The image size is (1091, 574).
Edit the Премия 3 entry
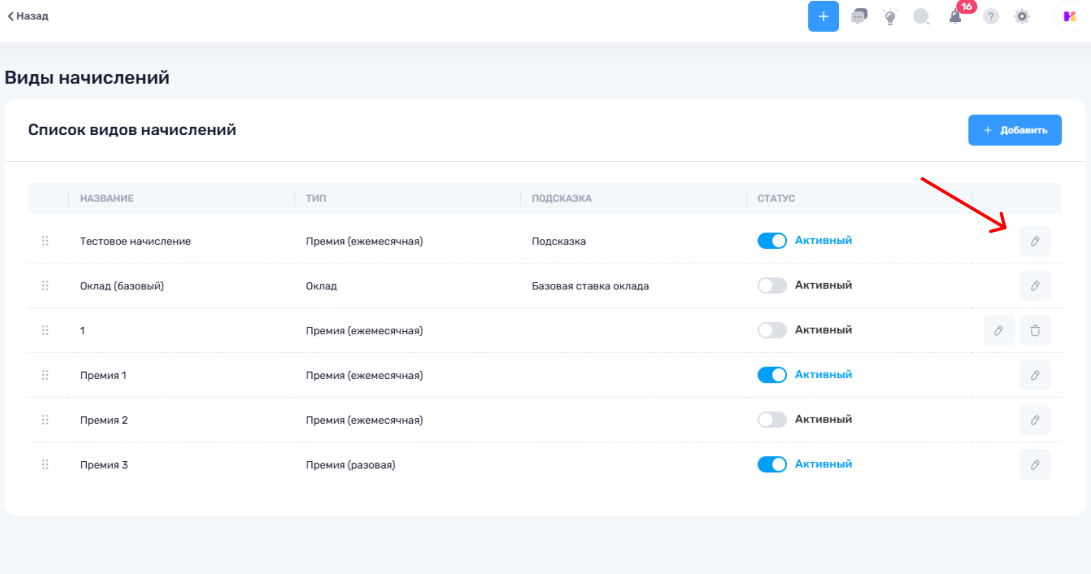click(x=1034, y=465)
